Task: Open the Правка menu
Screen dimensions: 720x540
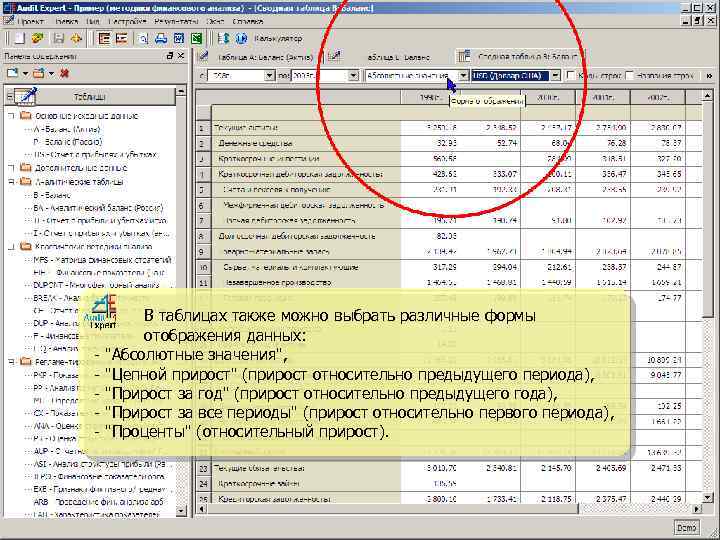Action: pos(67,21)
